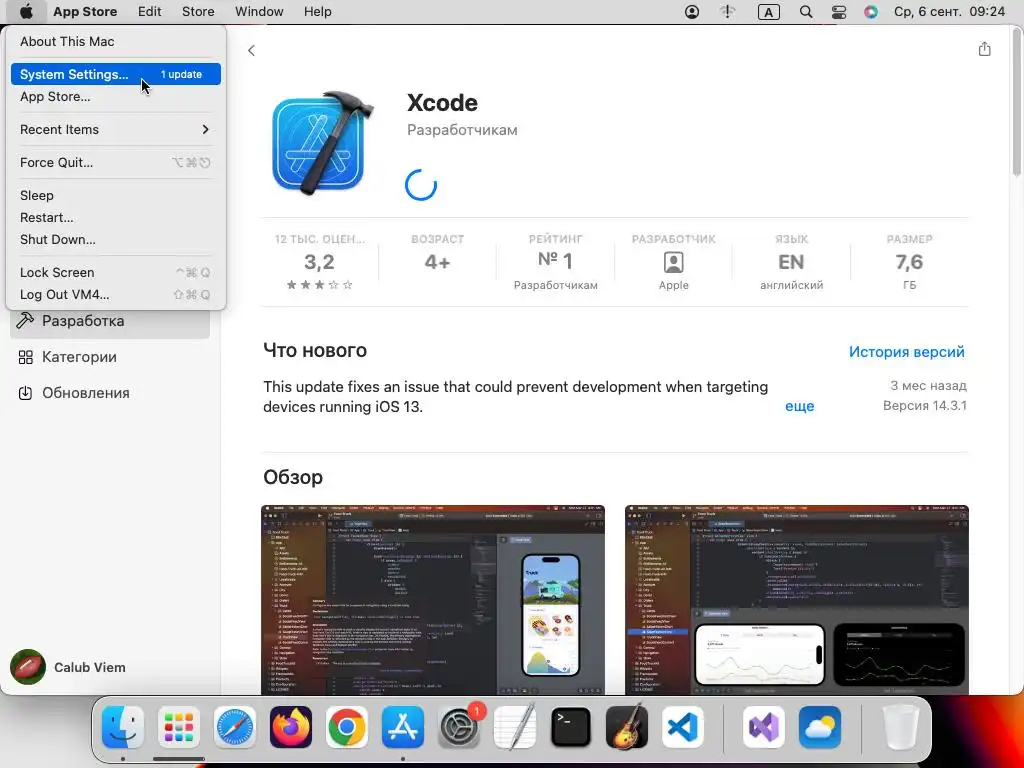1024x768 pixels.
Task: Launch GarageBand from the Dock
Action: pos(627,727)
